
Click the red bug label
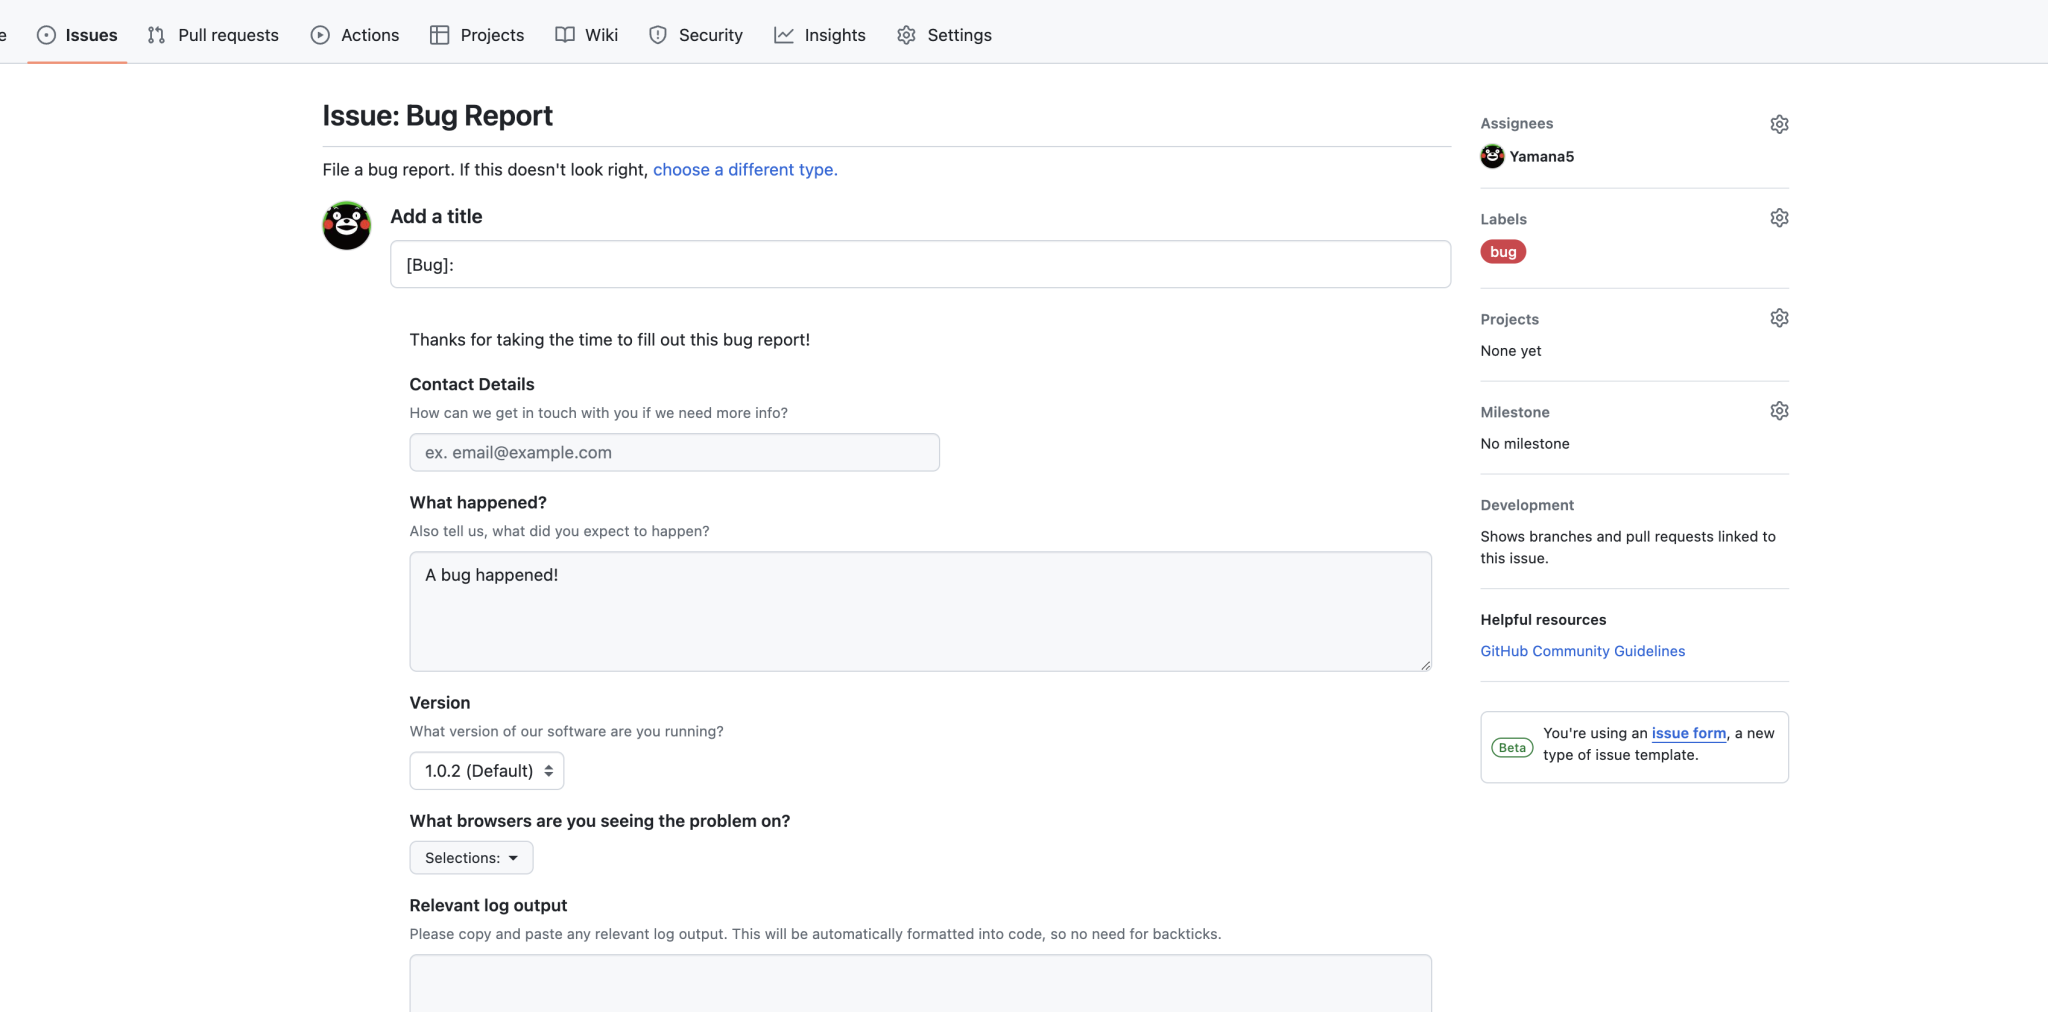1502,251
